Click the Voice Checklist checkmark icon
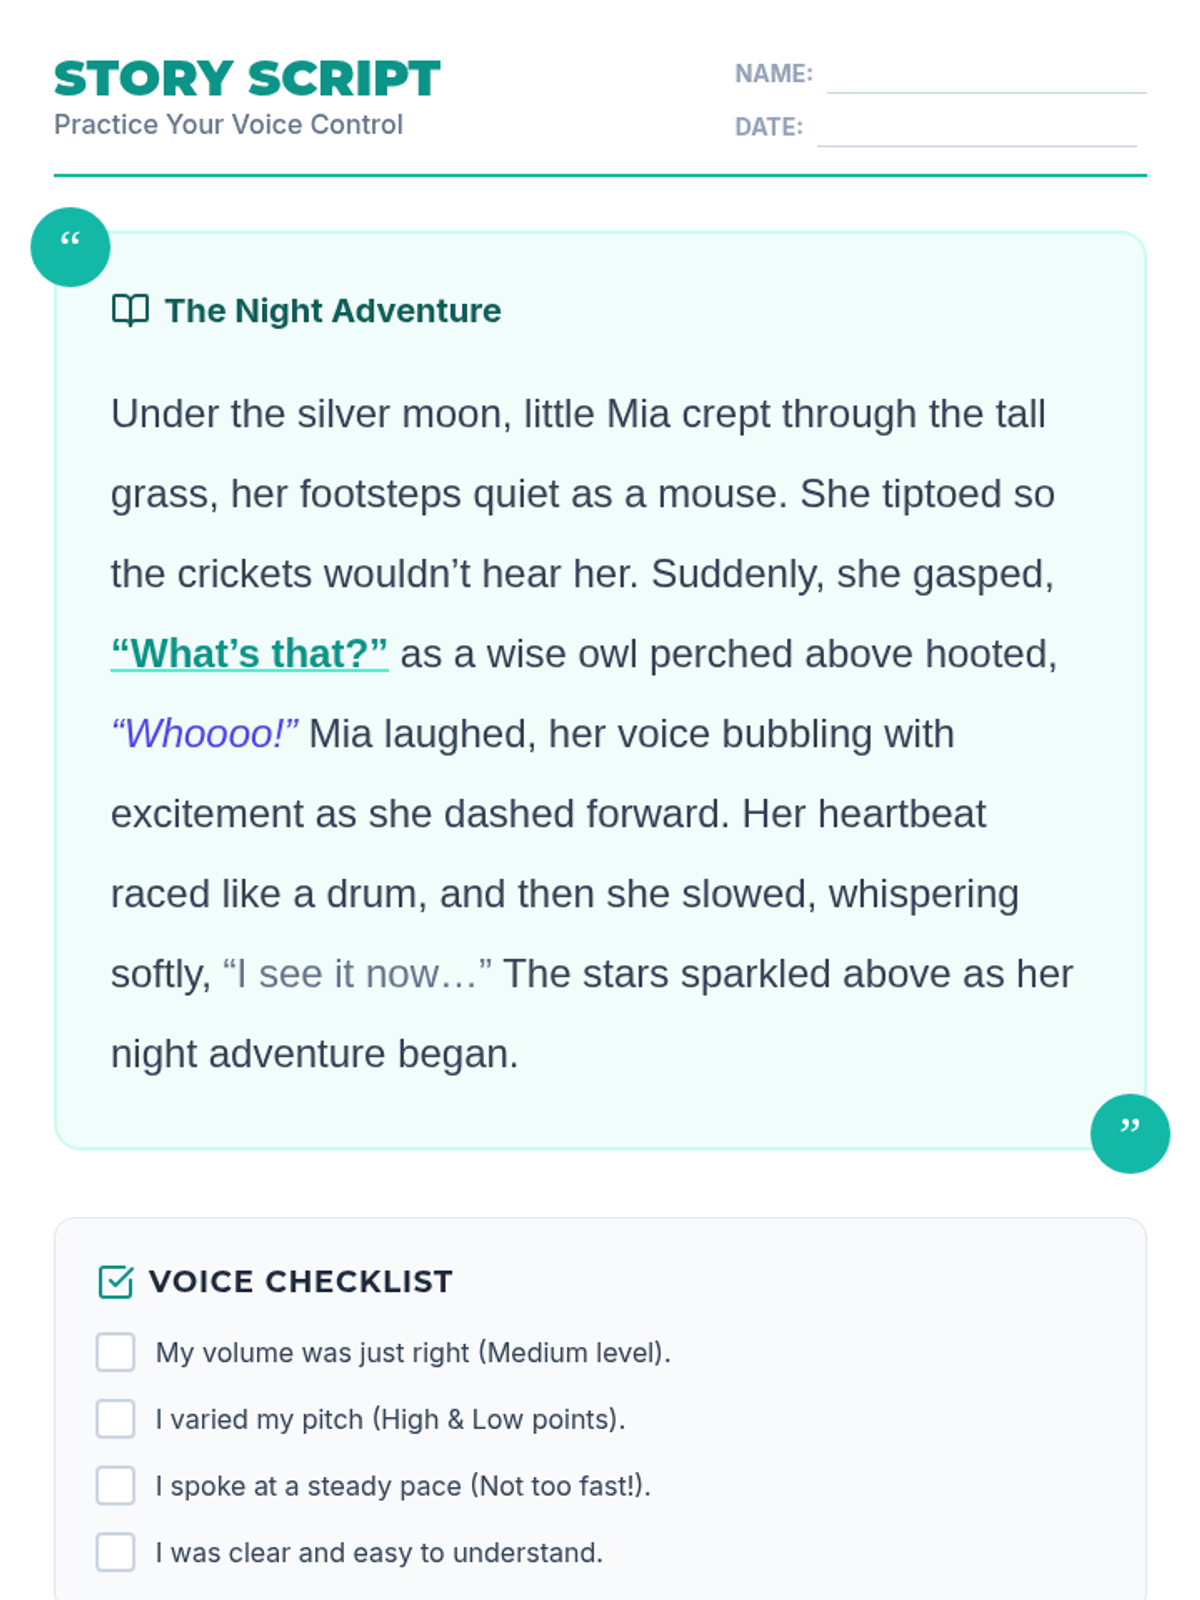The height and width of the screenshot is (1600, 1200). pyautogui.click(x=116, y=1281)
